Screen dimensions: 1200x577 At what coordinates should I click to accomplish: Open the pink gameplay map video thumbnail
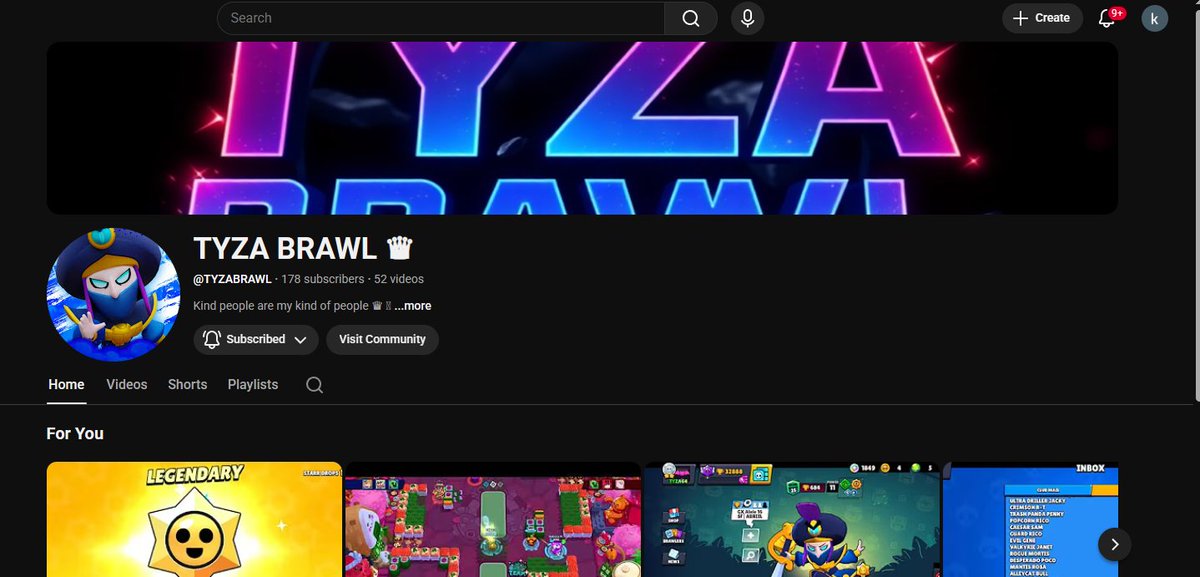tap(493, 519)
